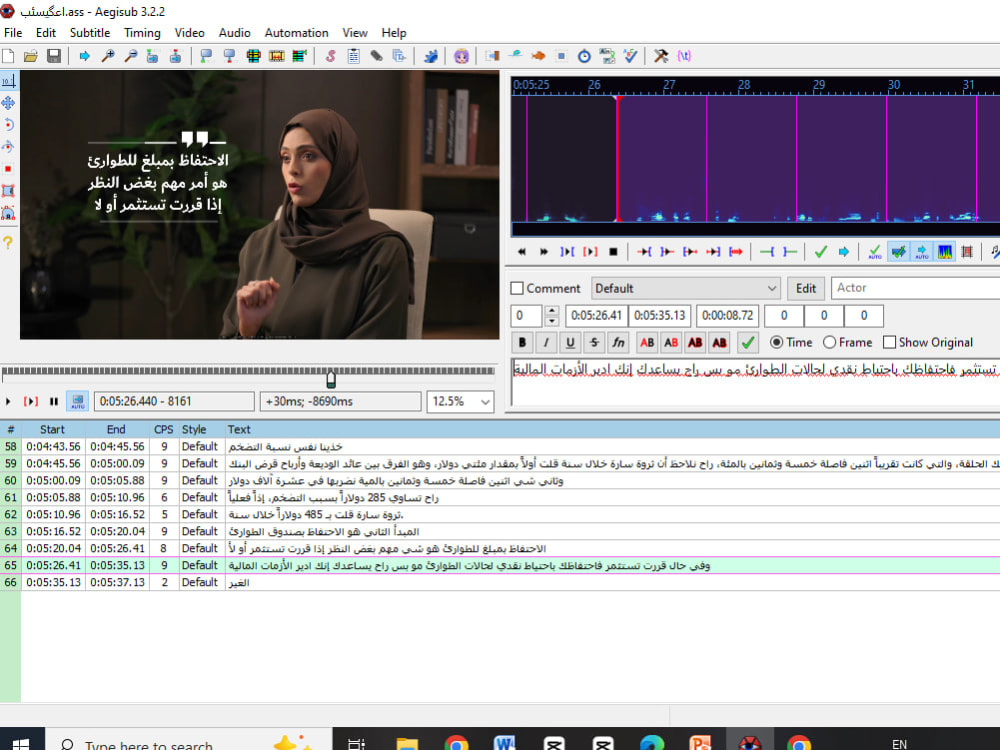1000x750 pixels.
Task: Check the Comment checkbox
Action: point(517,288)
